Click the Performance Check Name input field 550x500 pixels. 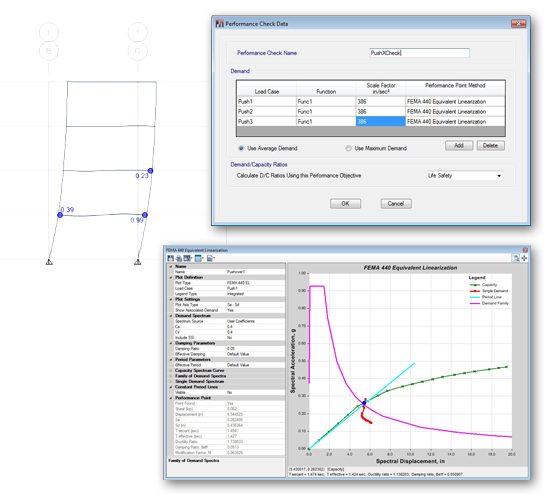[x=420, y=53]
